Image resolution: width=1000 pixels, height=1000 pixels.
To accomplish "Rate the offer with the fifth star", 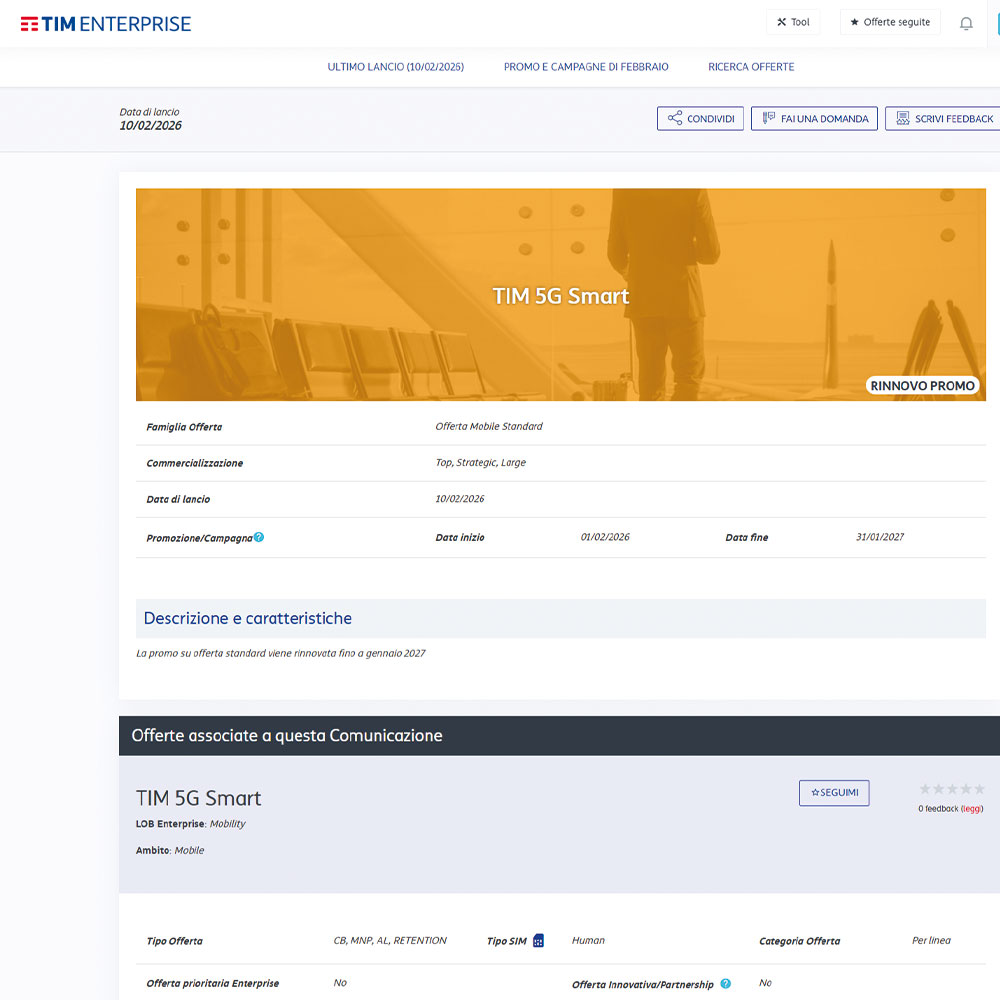I will [979, 789].
